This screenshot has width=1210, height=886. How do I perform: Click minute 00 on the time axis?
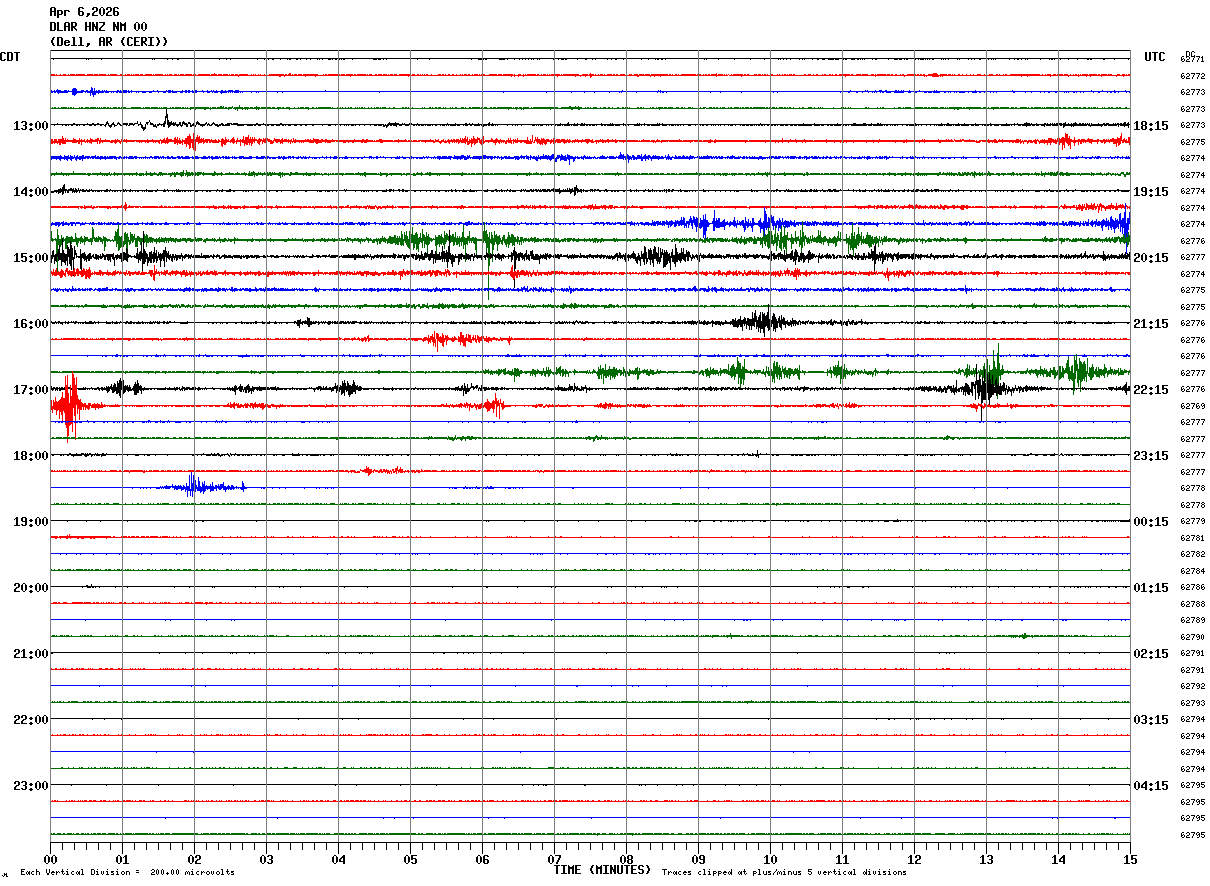click(x=51, y=859)
